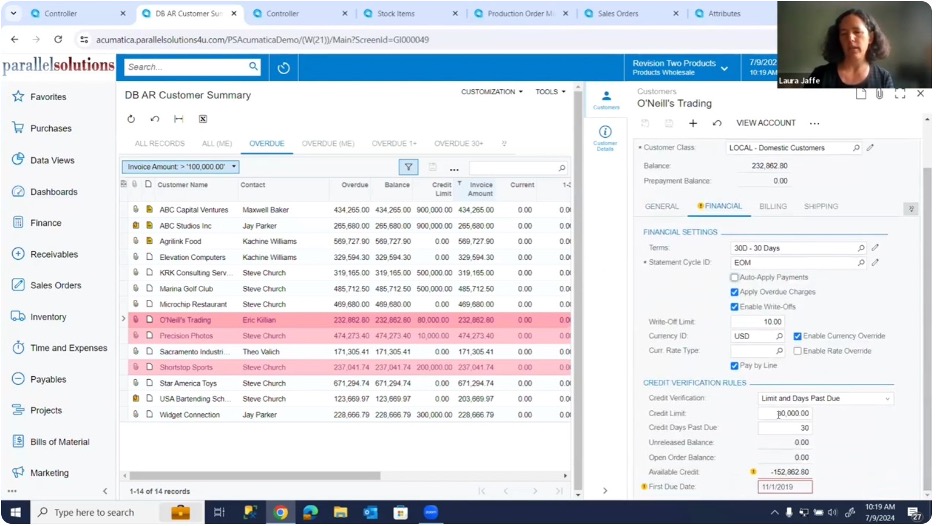
Task: Click the First Due Date field
Action: pos(784,487)
